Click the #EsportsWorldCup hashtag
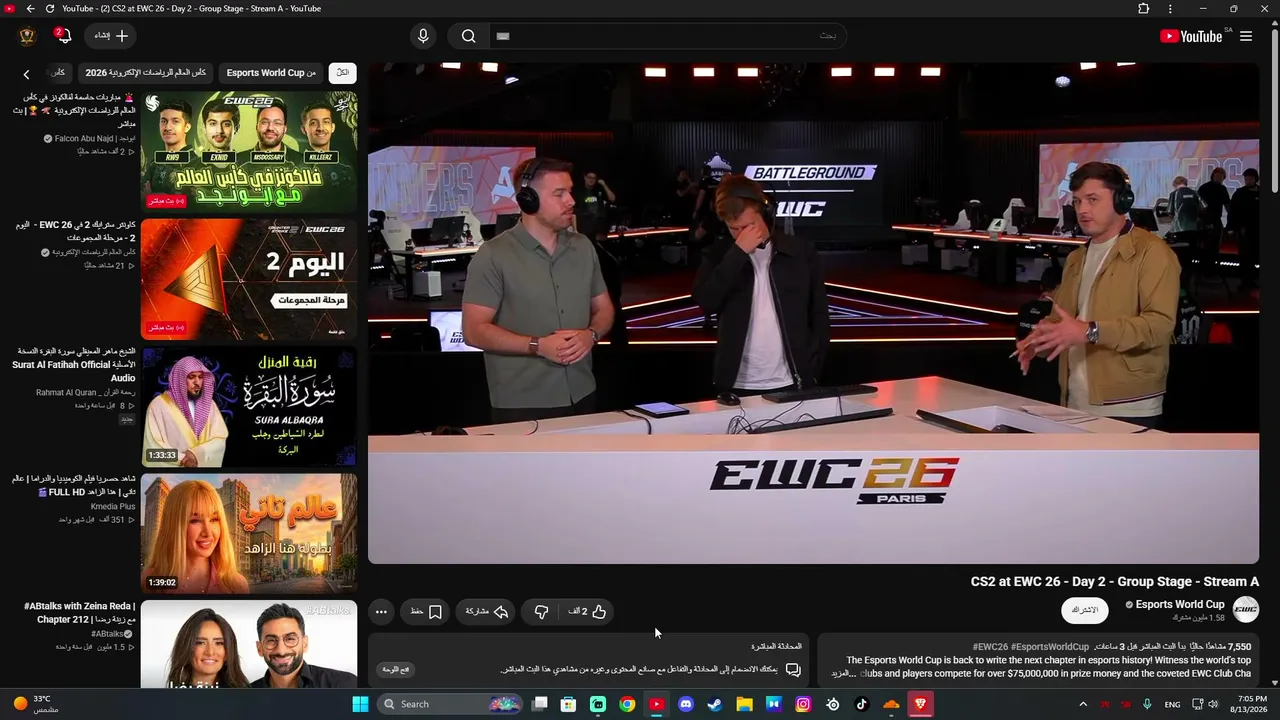The image size is (1280, 720). tap(1050, 647)
